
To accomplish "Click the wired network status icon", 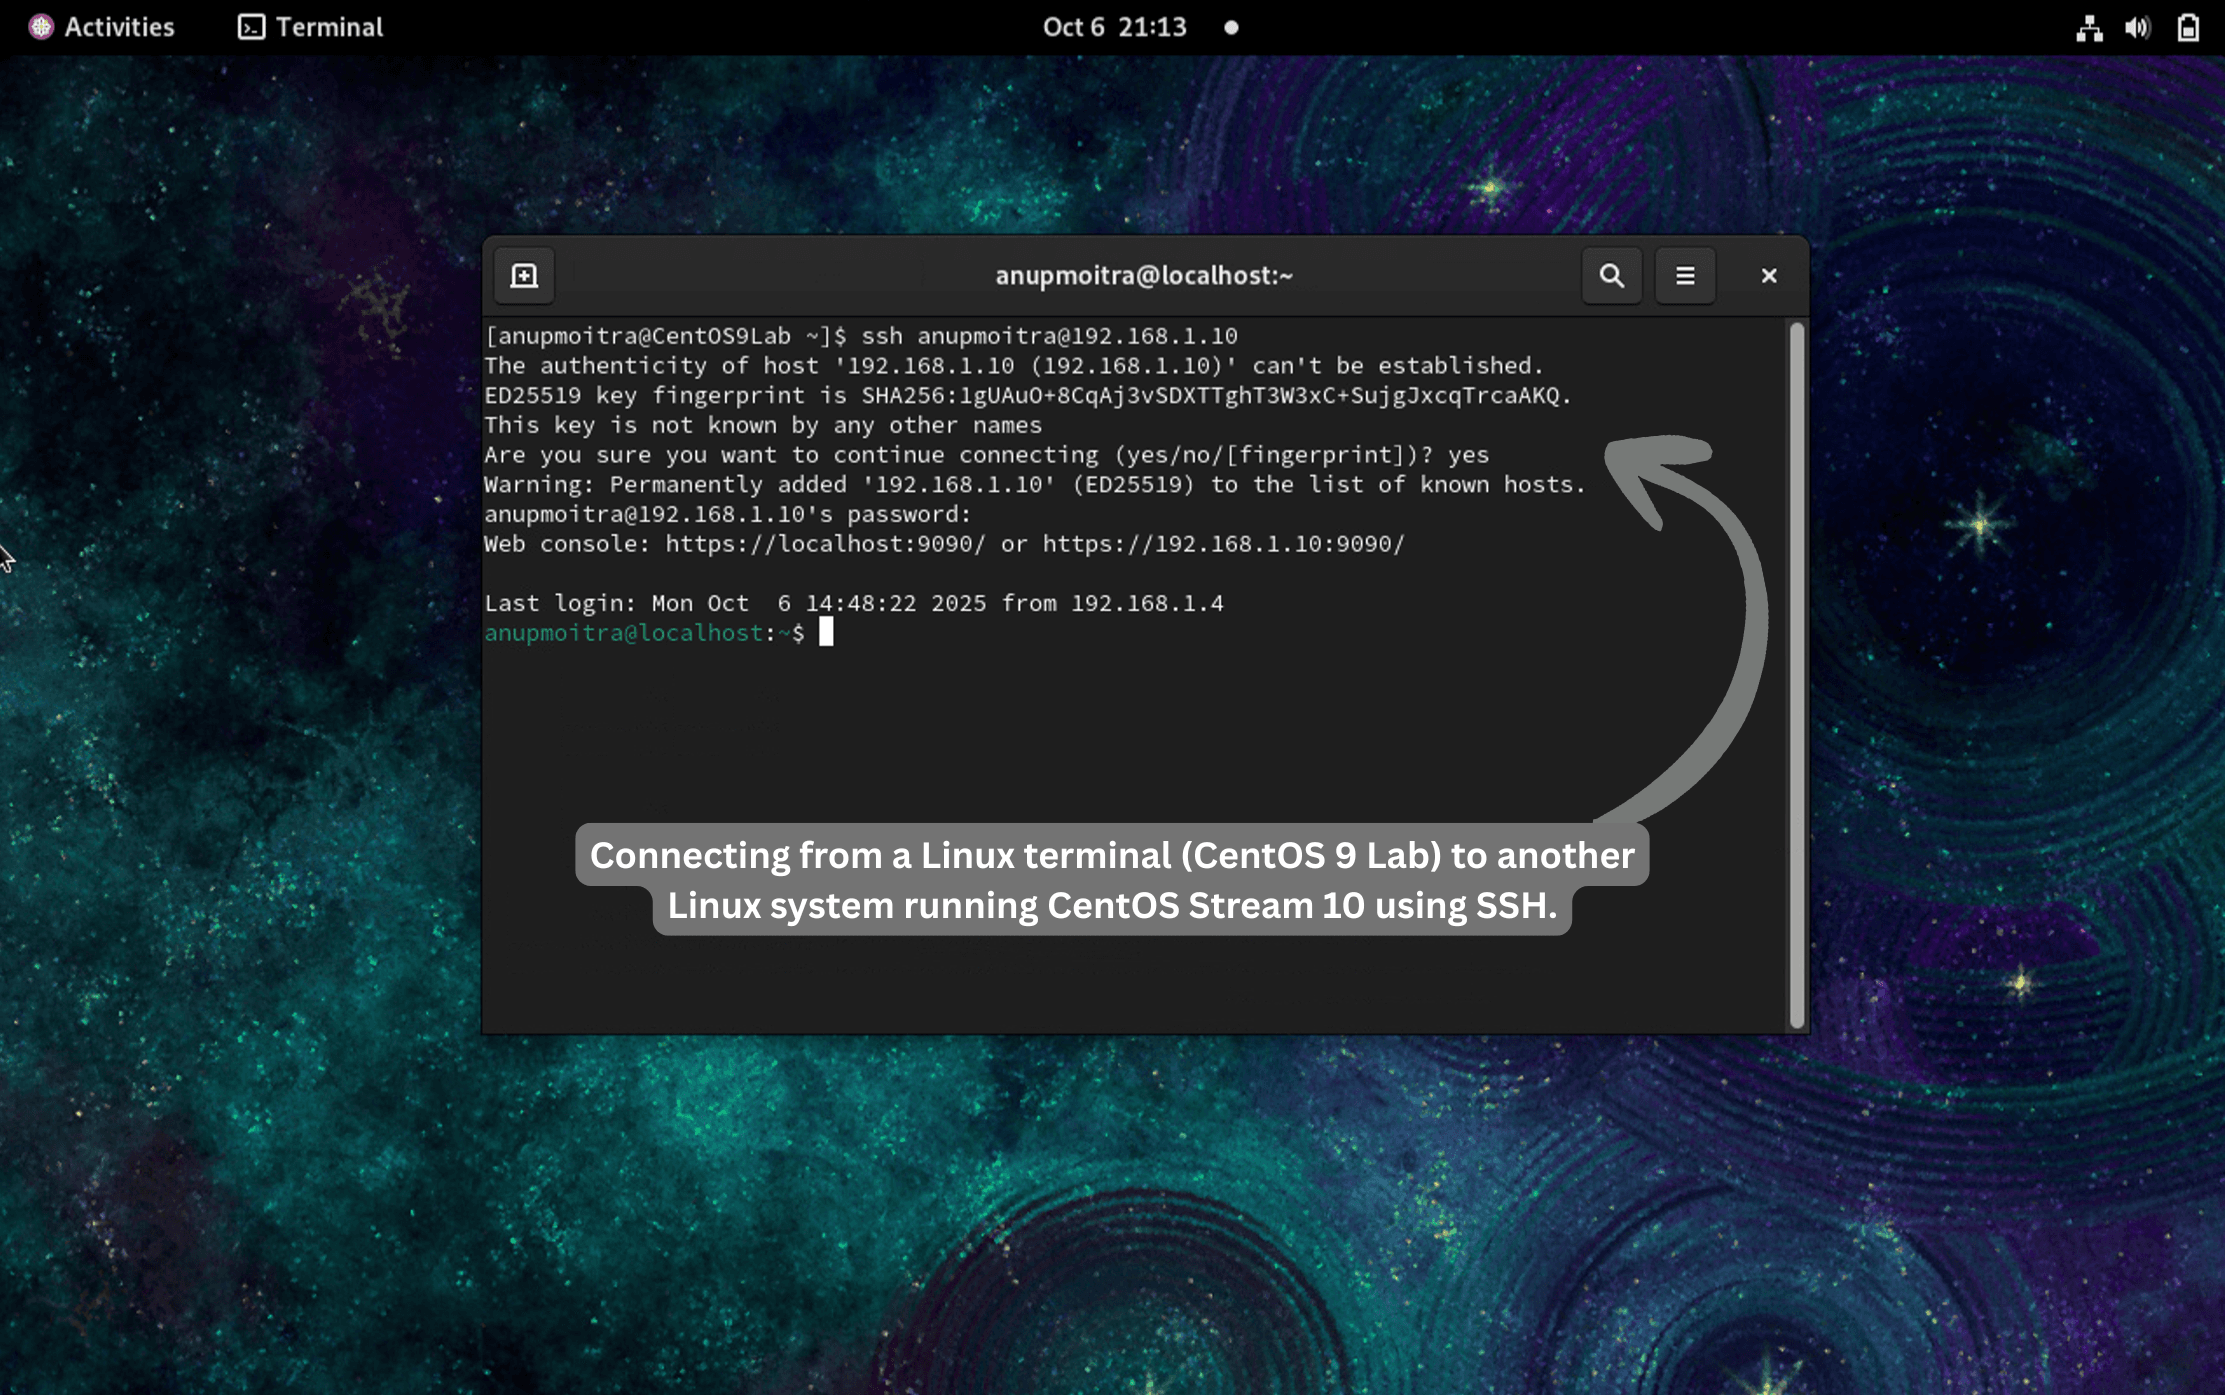I will (x=2088, y=27).
